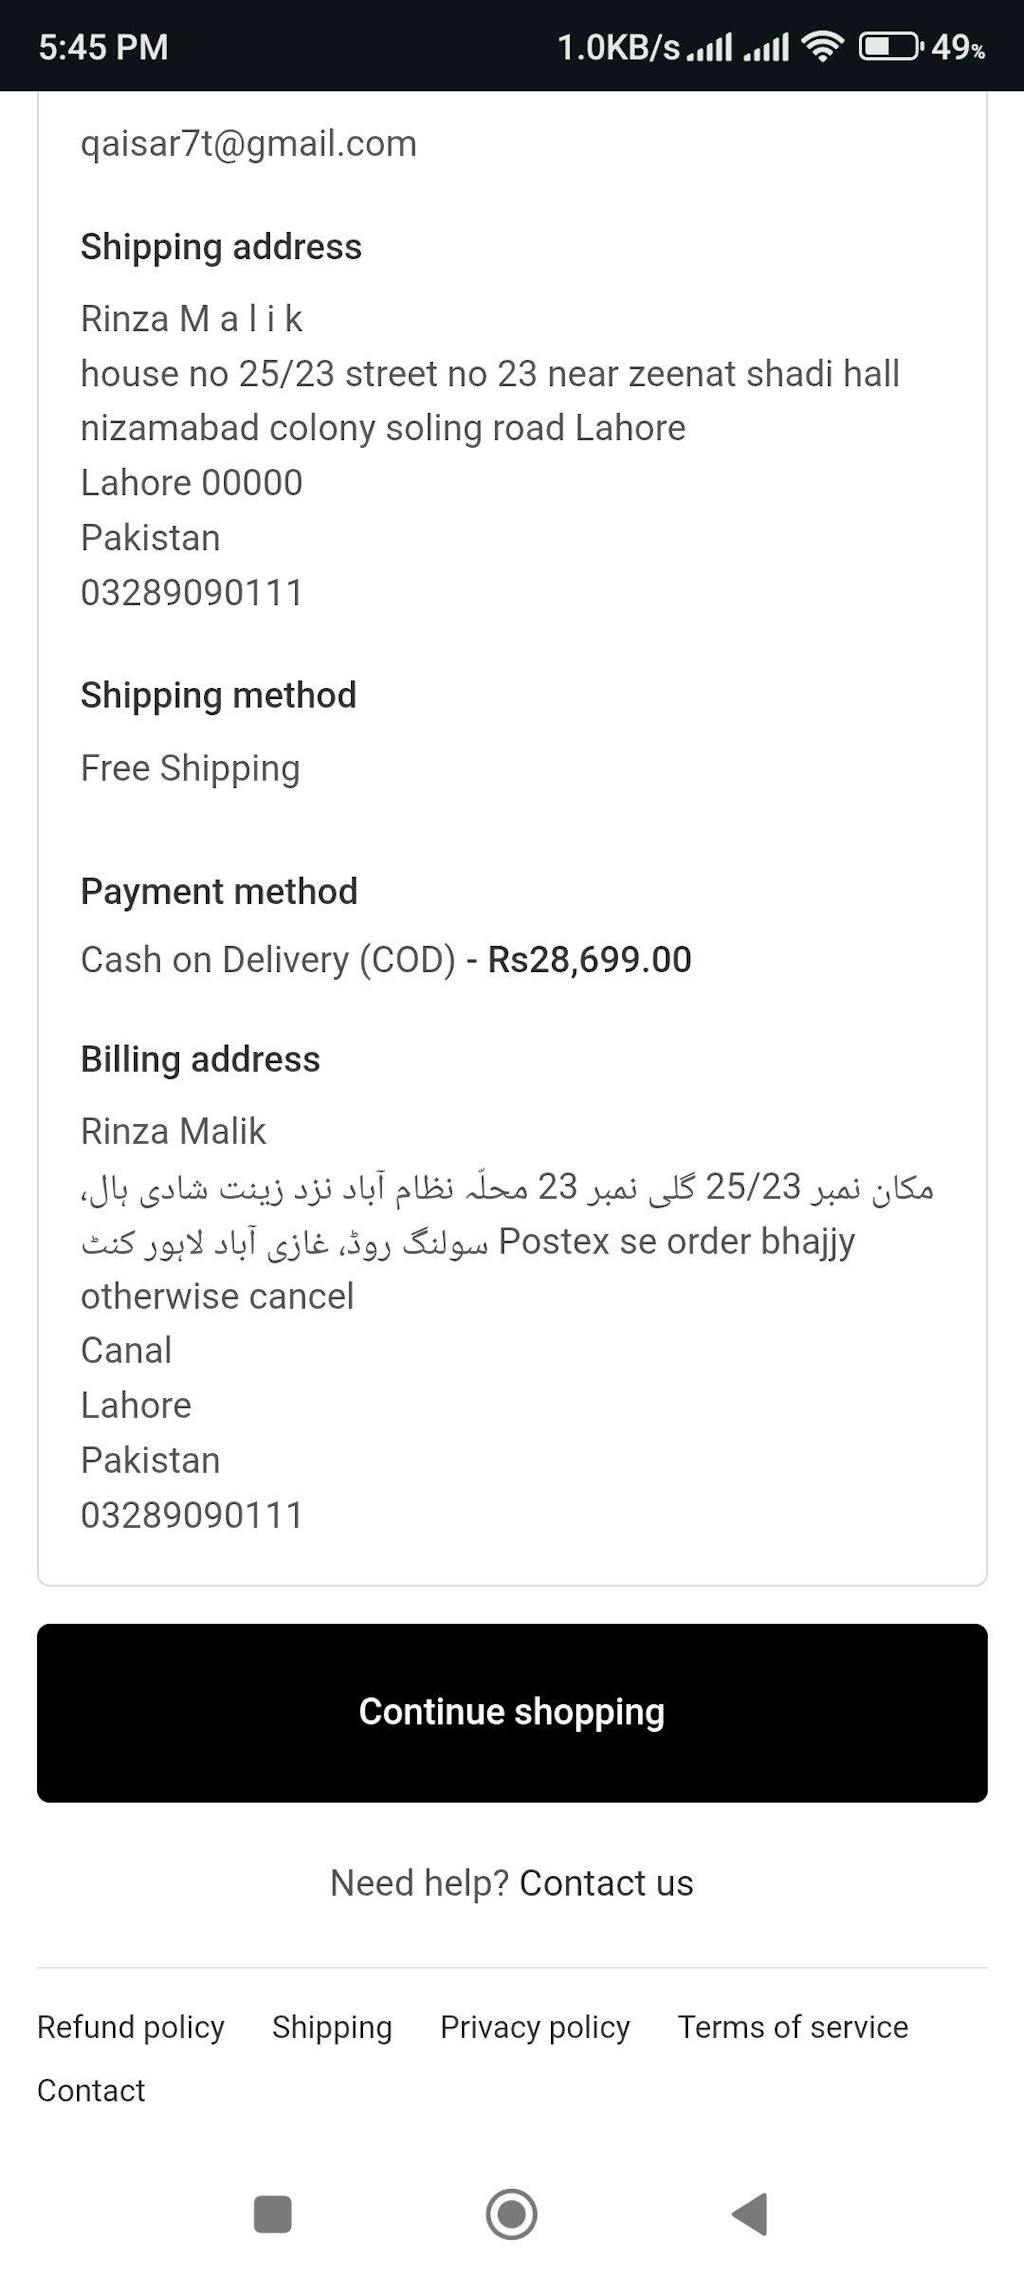Tap the billing address phone number
Screen dimensions: 1024x2276
(x=192, y=1515)
